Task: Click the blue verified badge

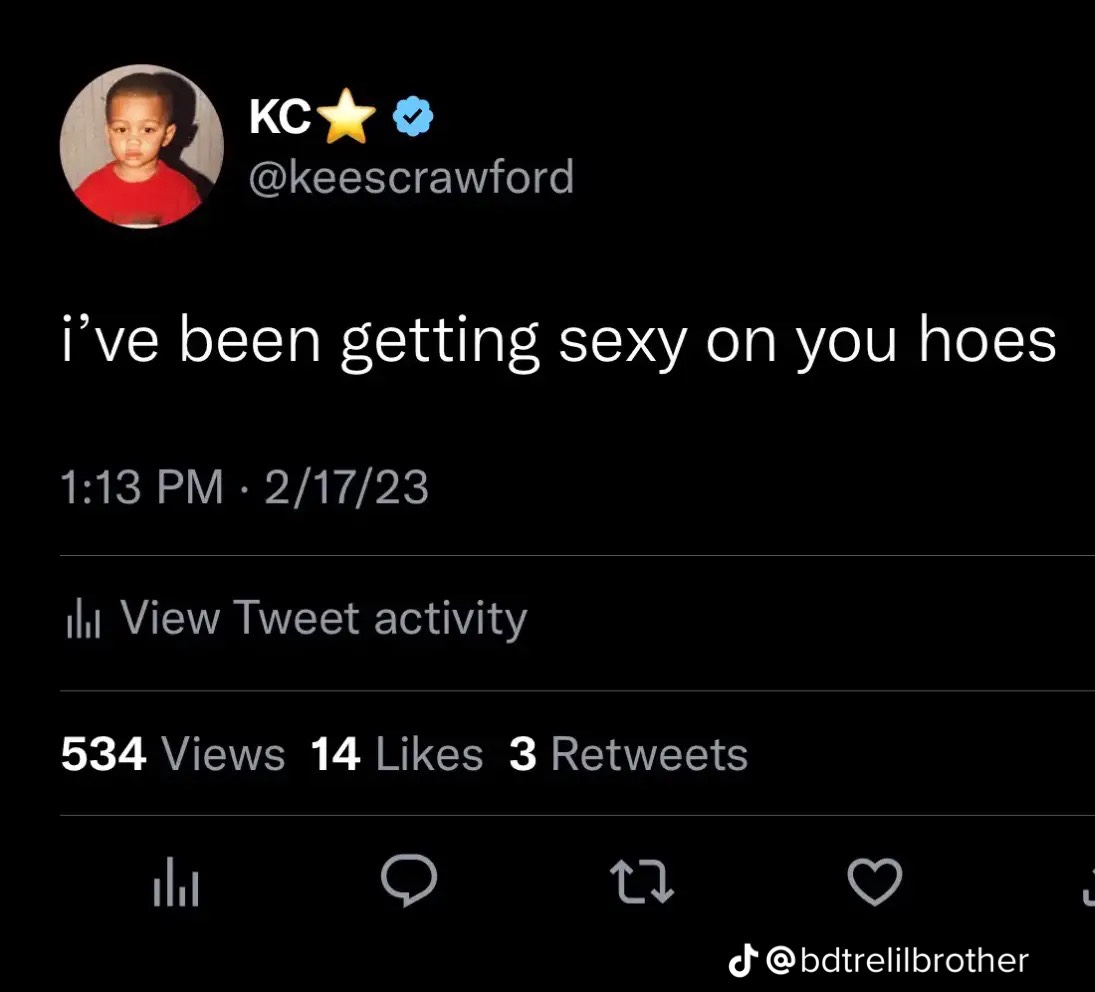Action: click(x=411, y=119)
